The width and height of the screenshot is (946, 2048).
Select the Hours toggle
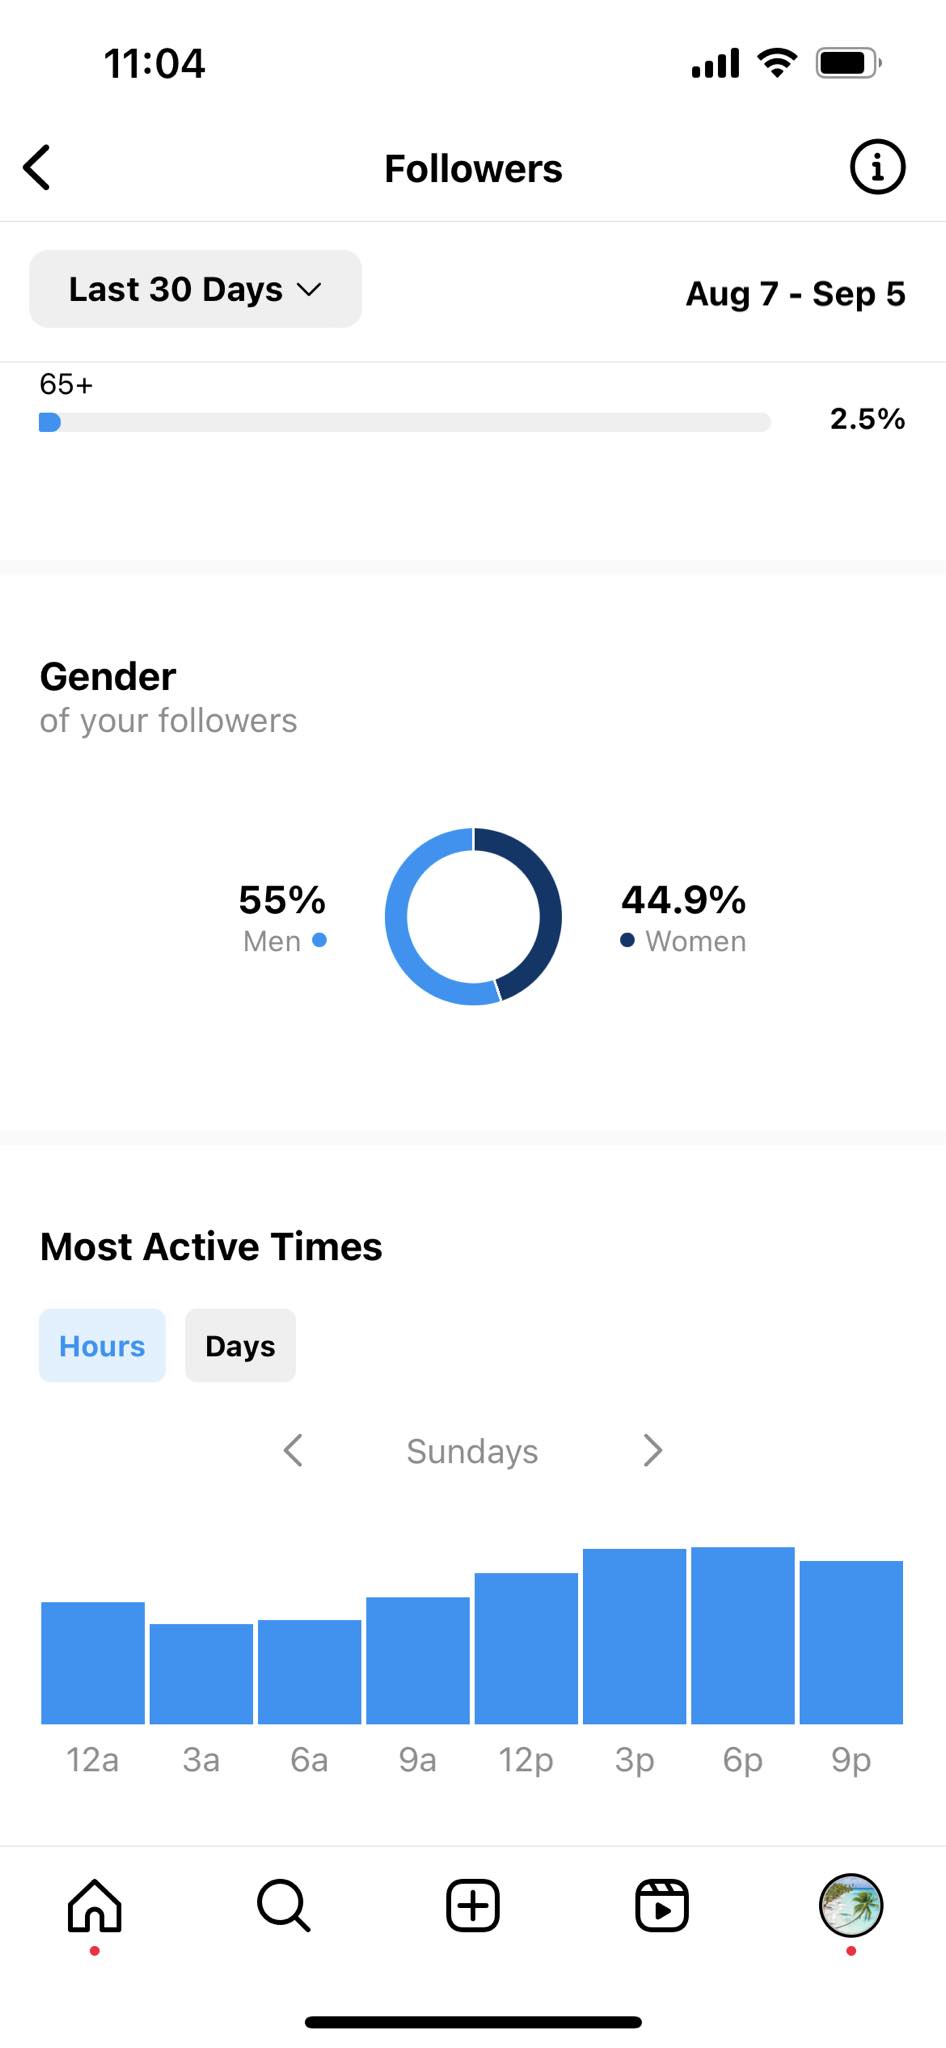pos(102,1346)
